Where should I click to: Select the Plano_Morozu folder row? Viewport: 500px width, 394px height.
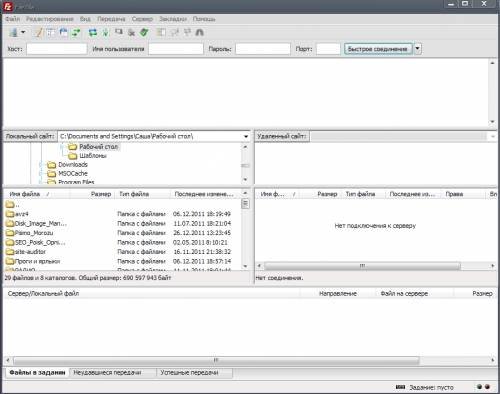tap(122, 233)
